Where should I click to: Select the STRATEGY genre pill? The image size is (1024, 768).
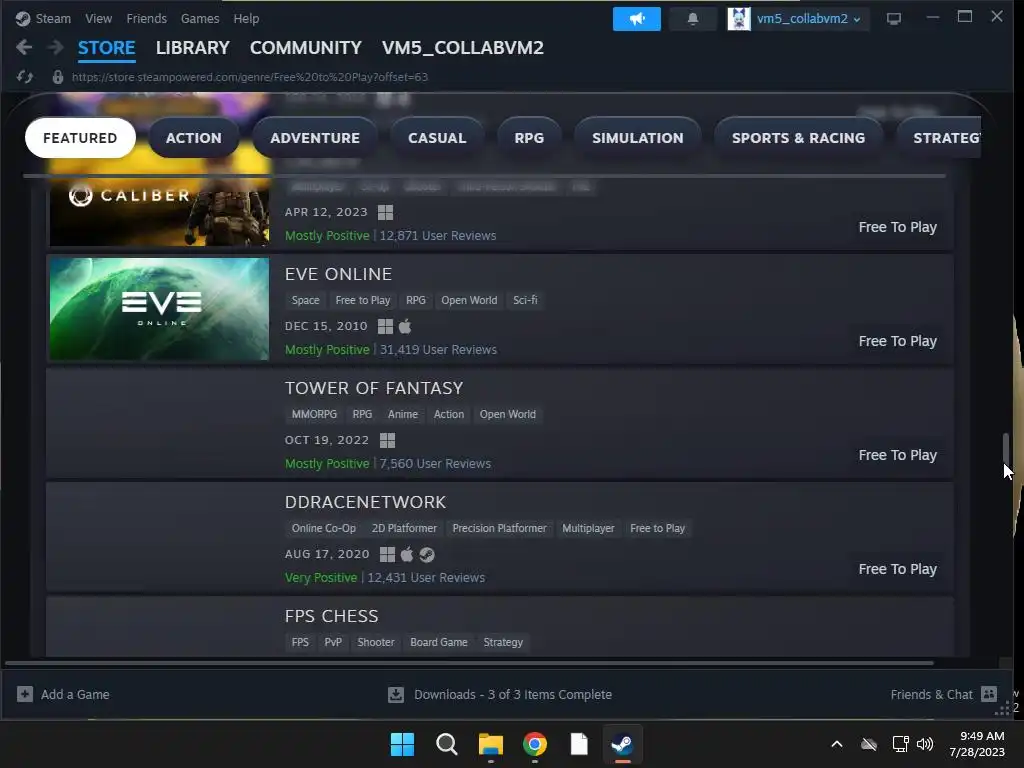[x=938, y=138]
